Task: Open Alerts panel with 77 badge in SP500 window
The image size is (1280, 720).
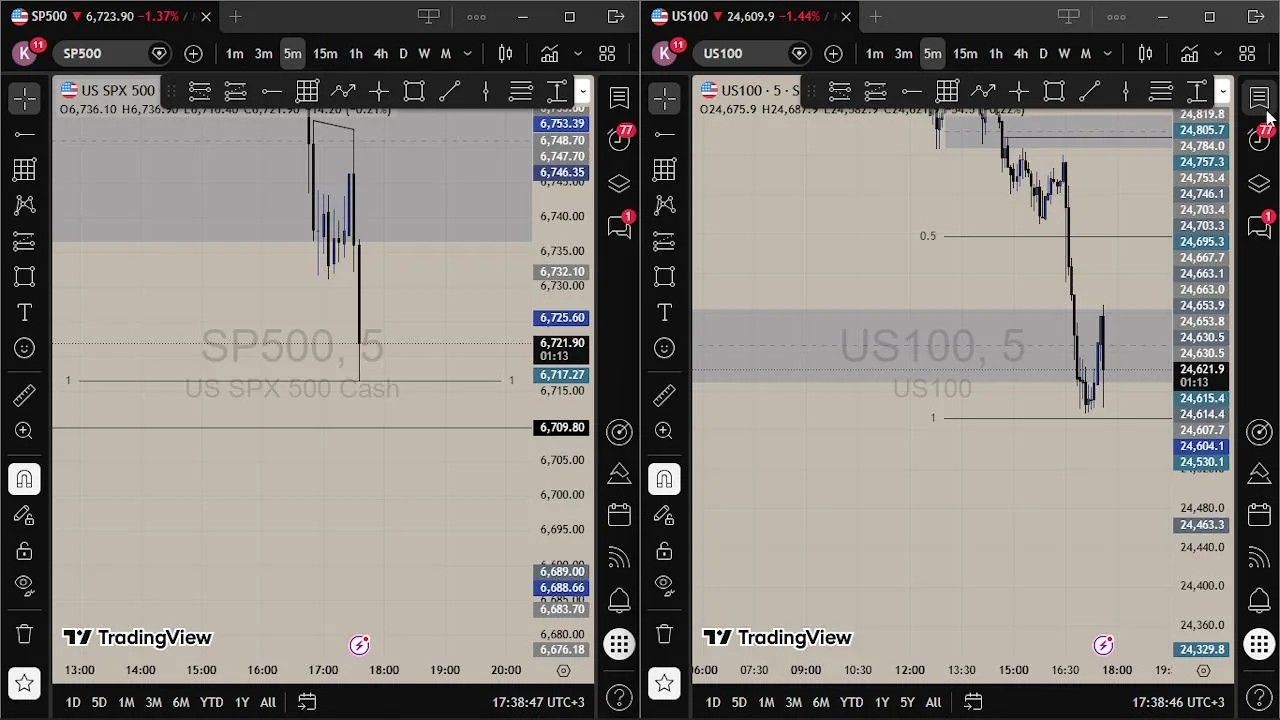Action: coord(619,139)
